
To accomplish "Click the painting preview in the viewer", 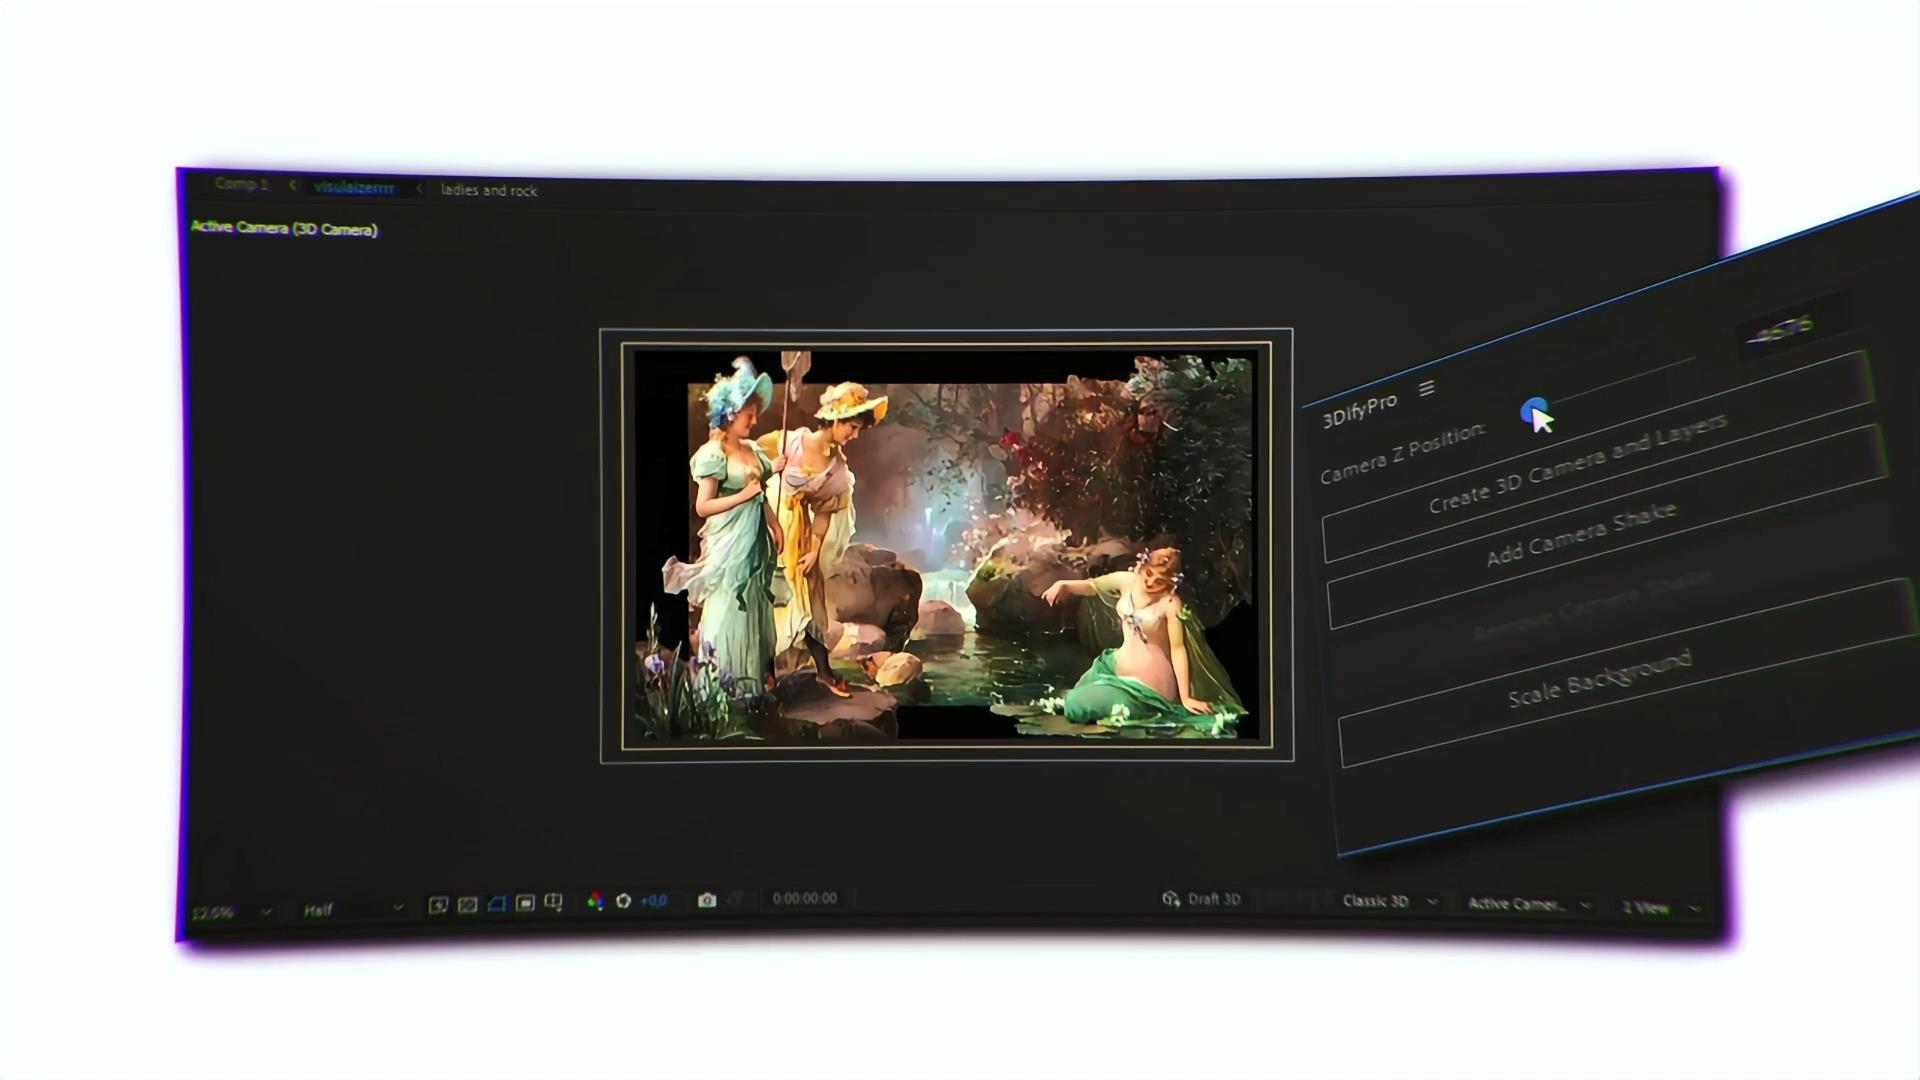I will [946, 545].
